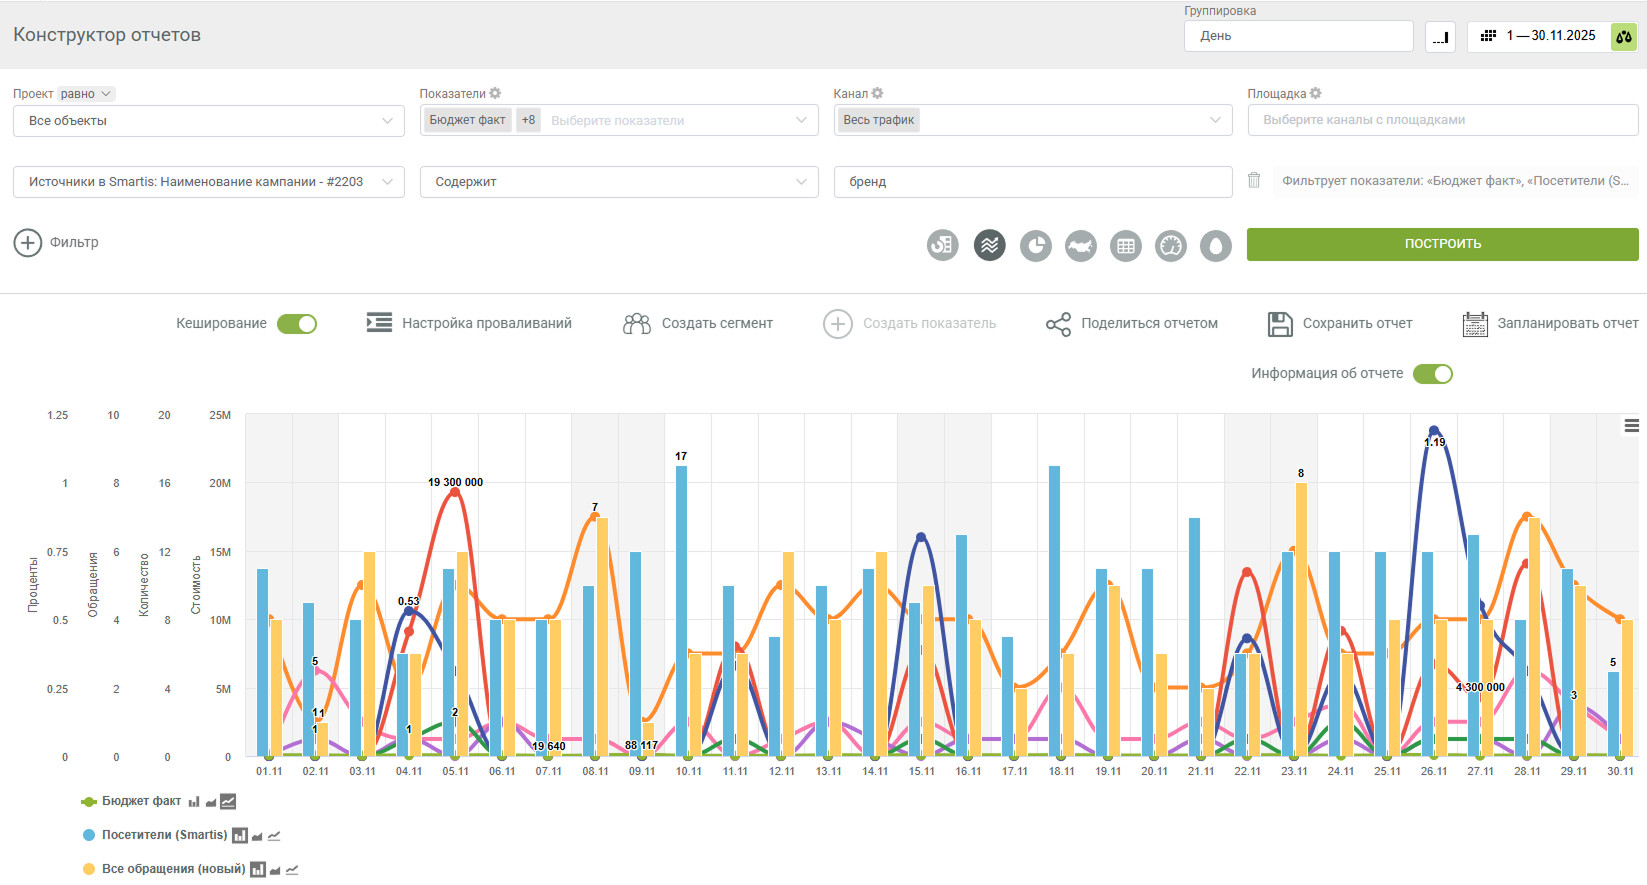The width and height of the screenshot is (1647, 885).
Task: Select the speedometer gauge visualization icon
Action: point(1171,245)
